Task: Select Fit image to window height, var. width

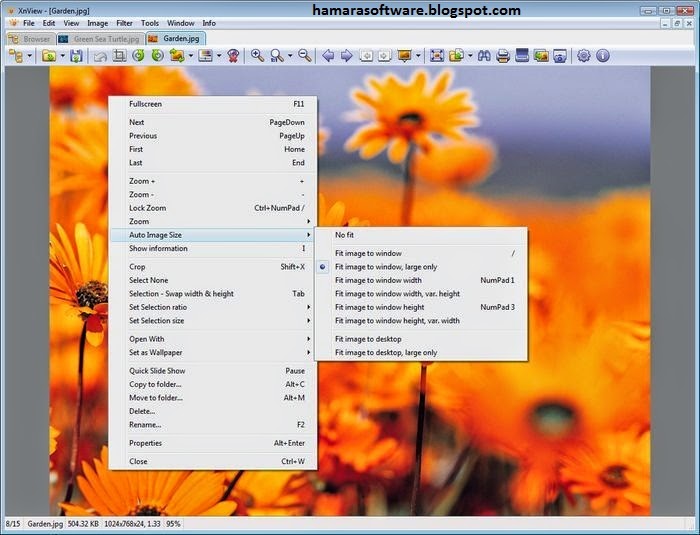Action: coord(421,321)
